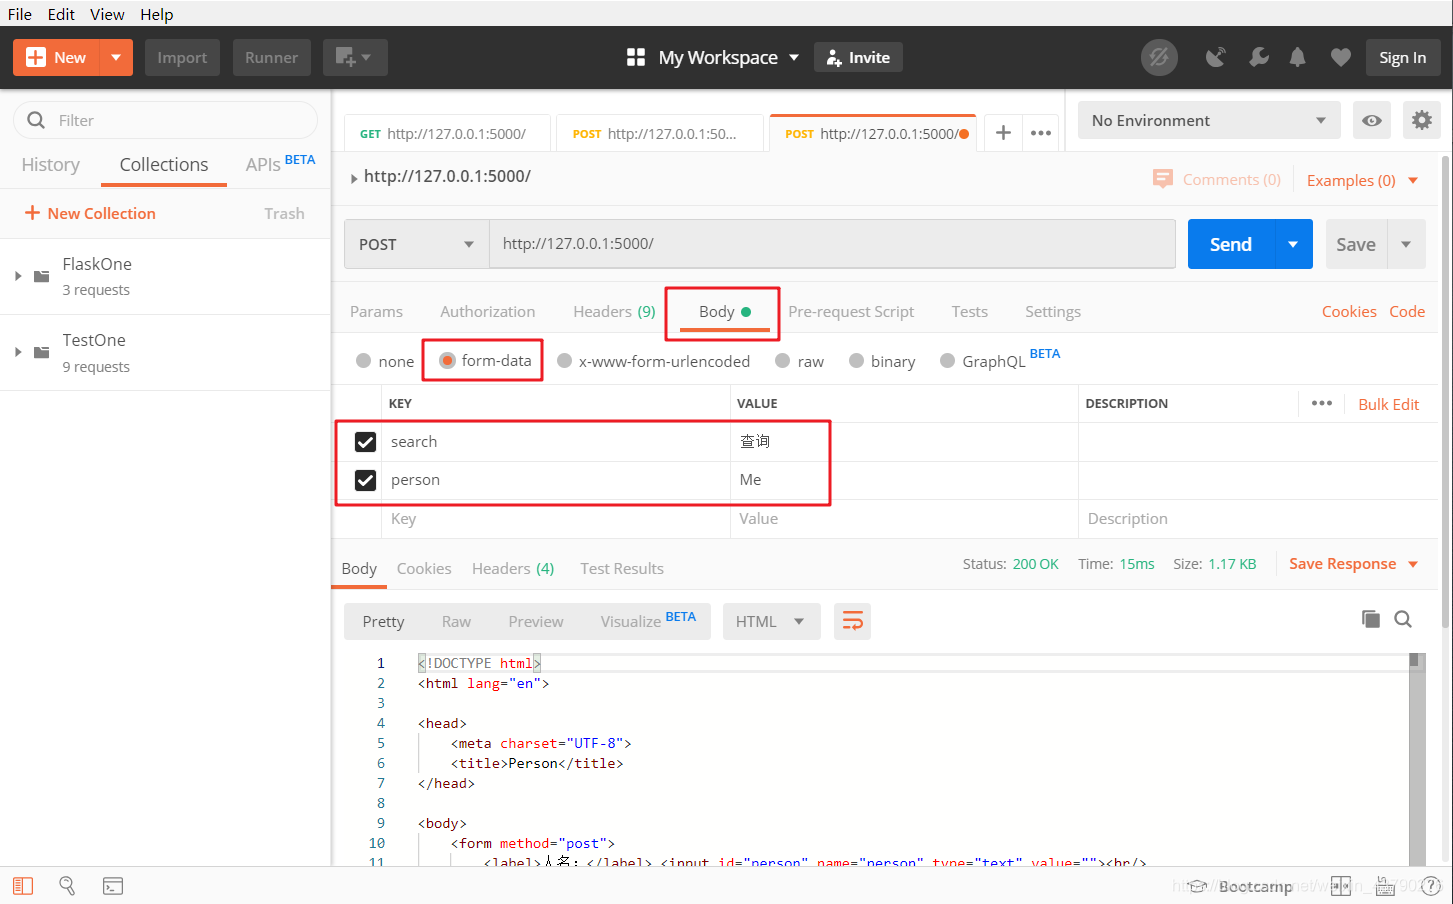
Task: Open Find and Replace icon in status bar
Action: point(67,885)
